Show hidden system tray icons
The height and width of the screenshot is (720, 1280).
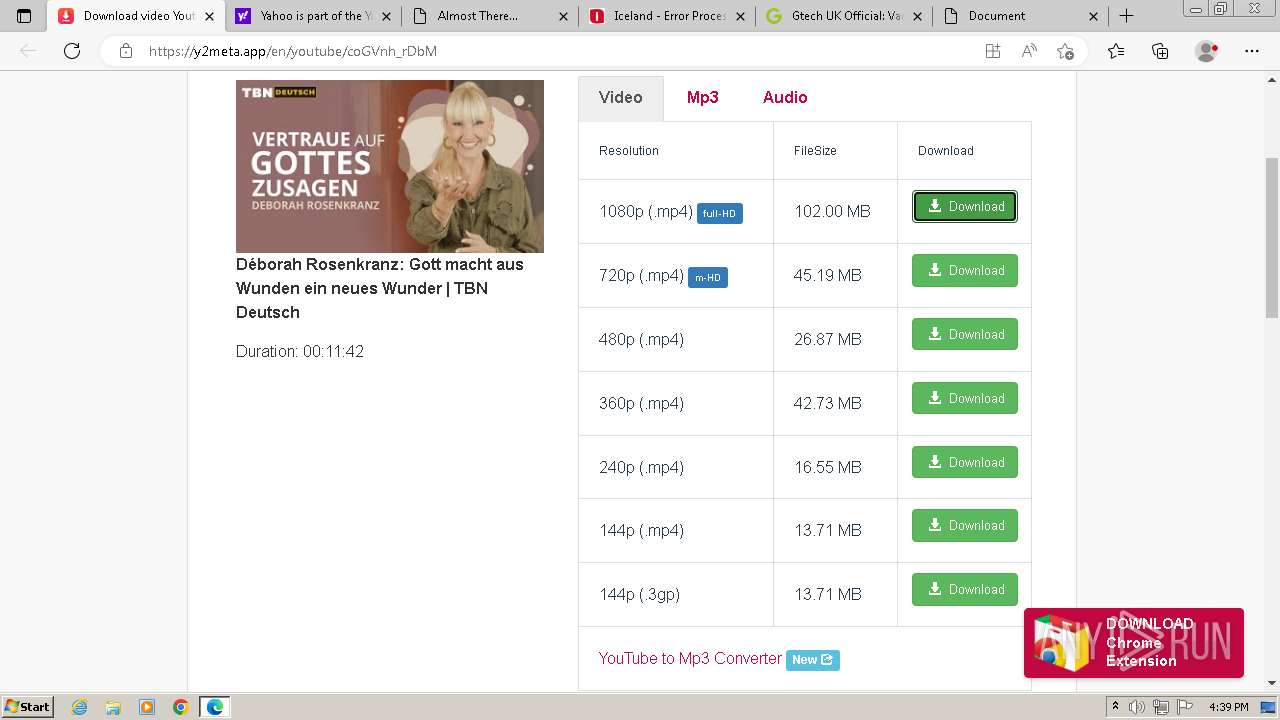coord(1116,707)
